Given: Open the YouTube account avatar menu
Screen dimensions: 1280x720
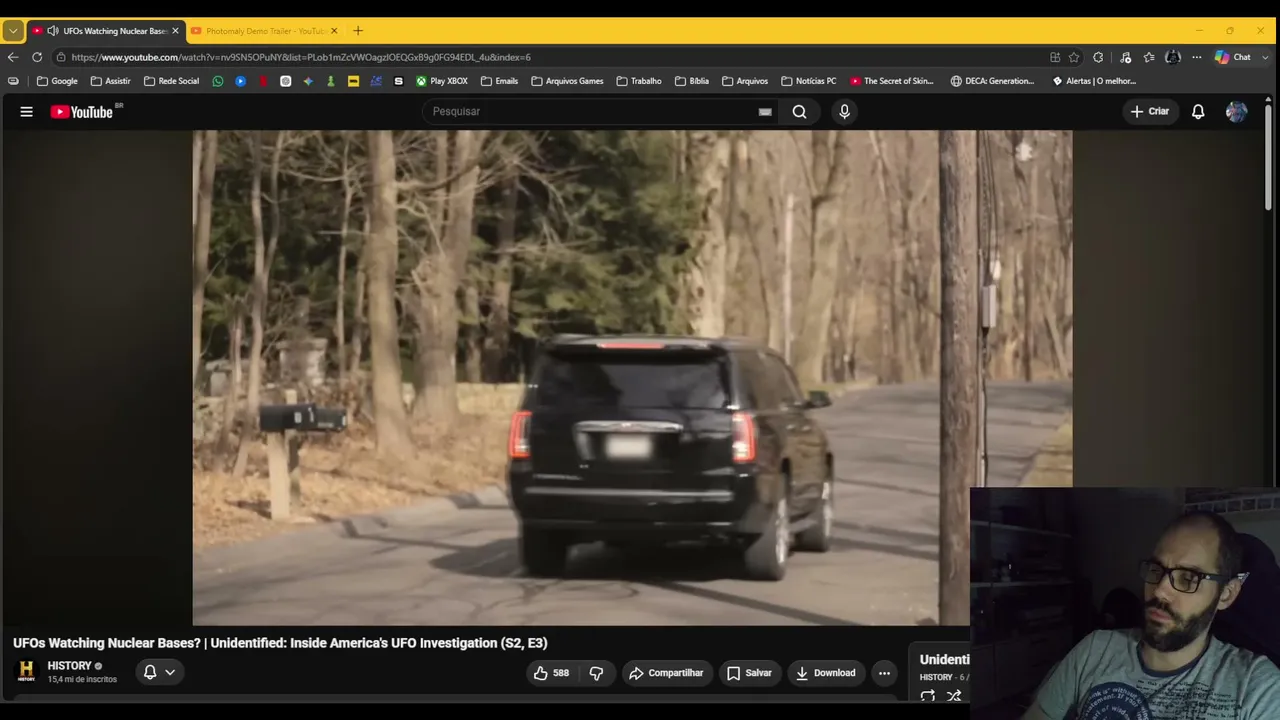Looking at the screenshot, I should [x=1236, y=112].
